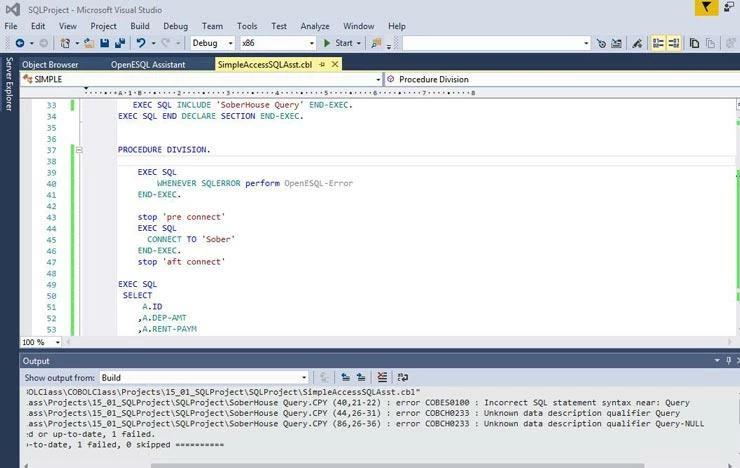The width and height of the screenshot is (740, 468).
Task: Click the empty toolbar search combo box
Action: point(496,43)
